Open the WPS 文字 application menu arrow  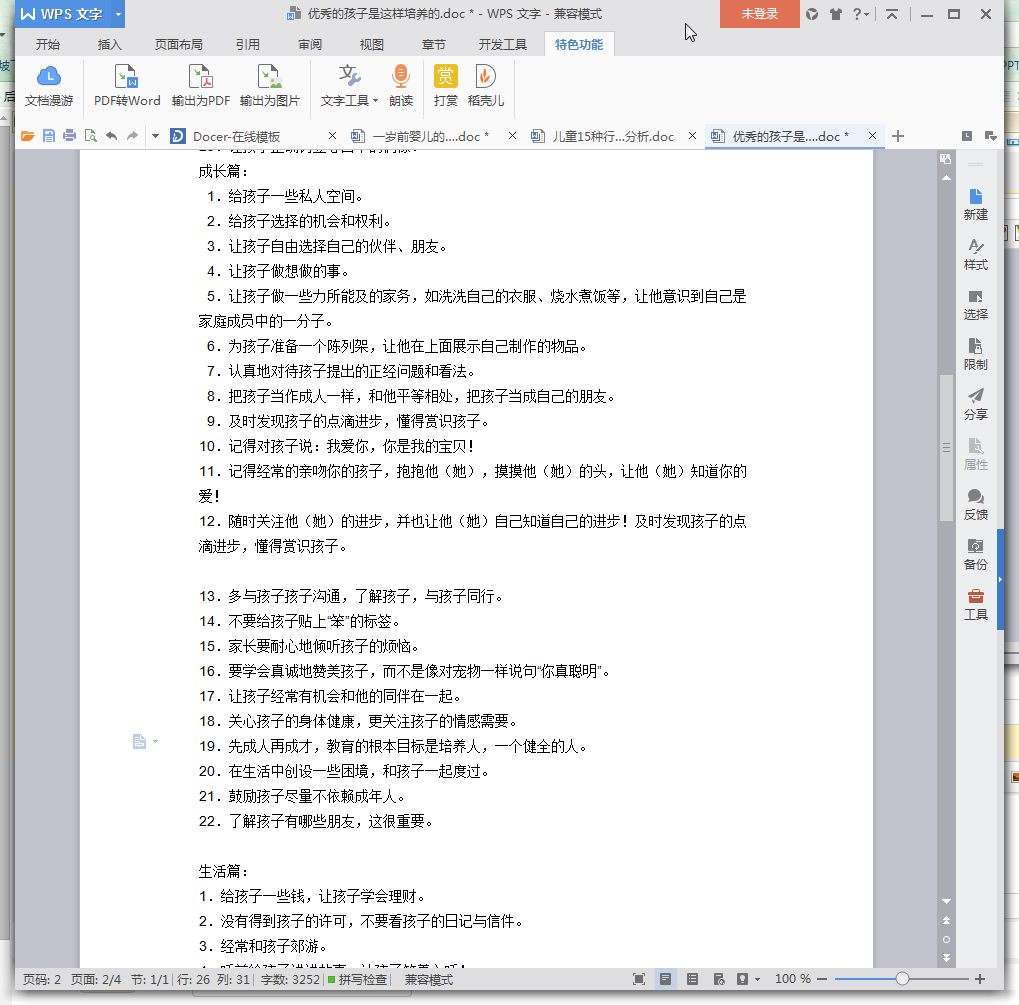point(119,14)
